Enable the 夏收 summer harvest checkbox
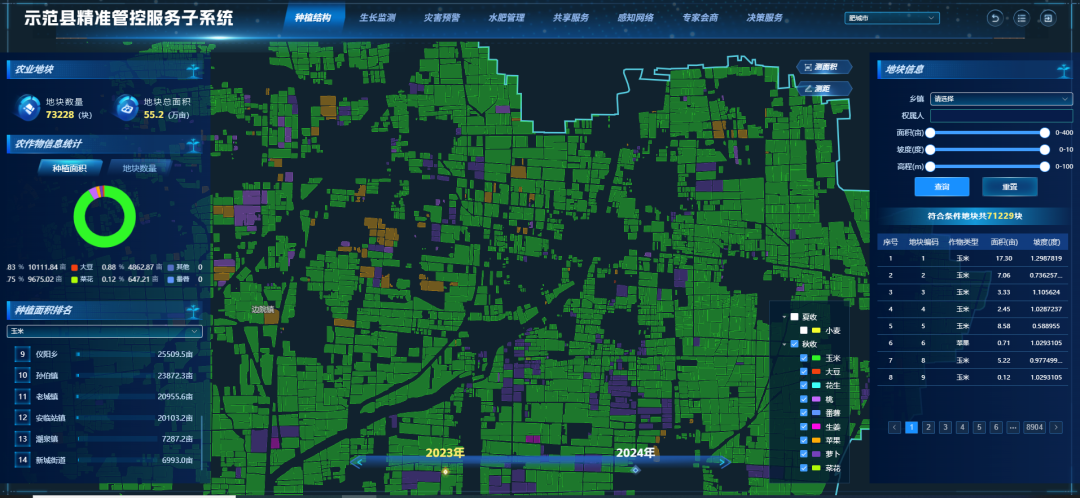 click(794, 317)
